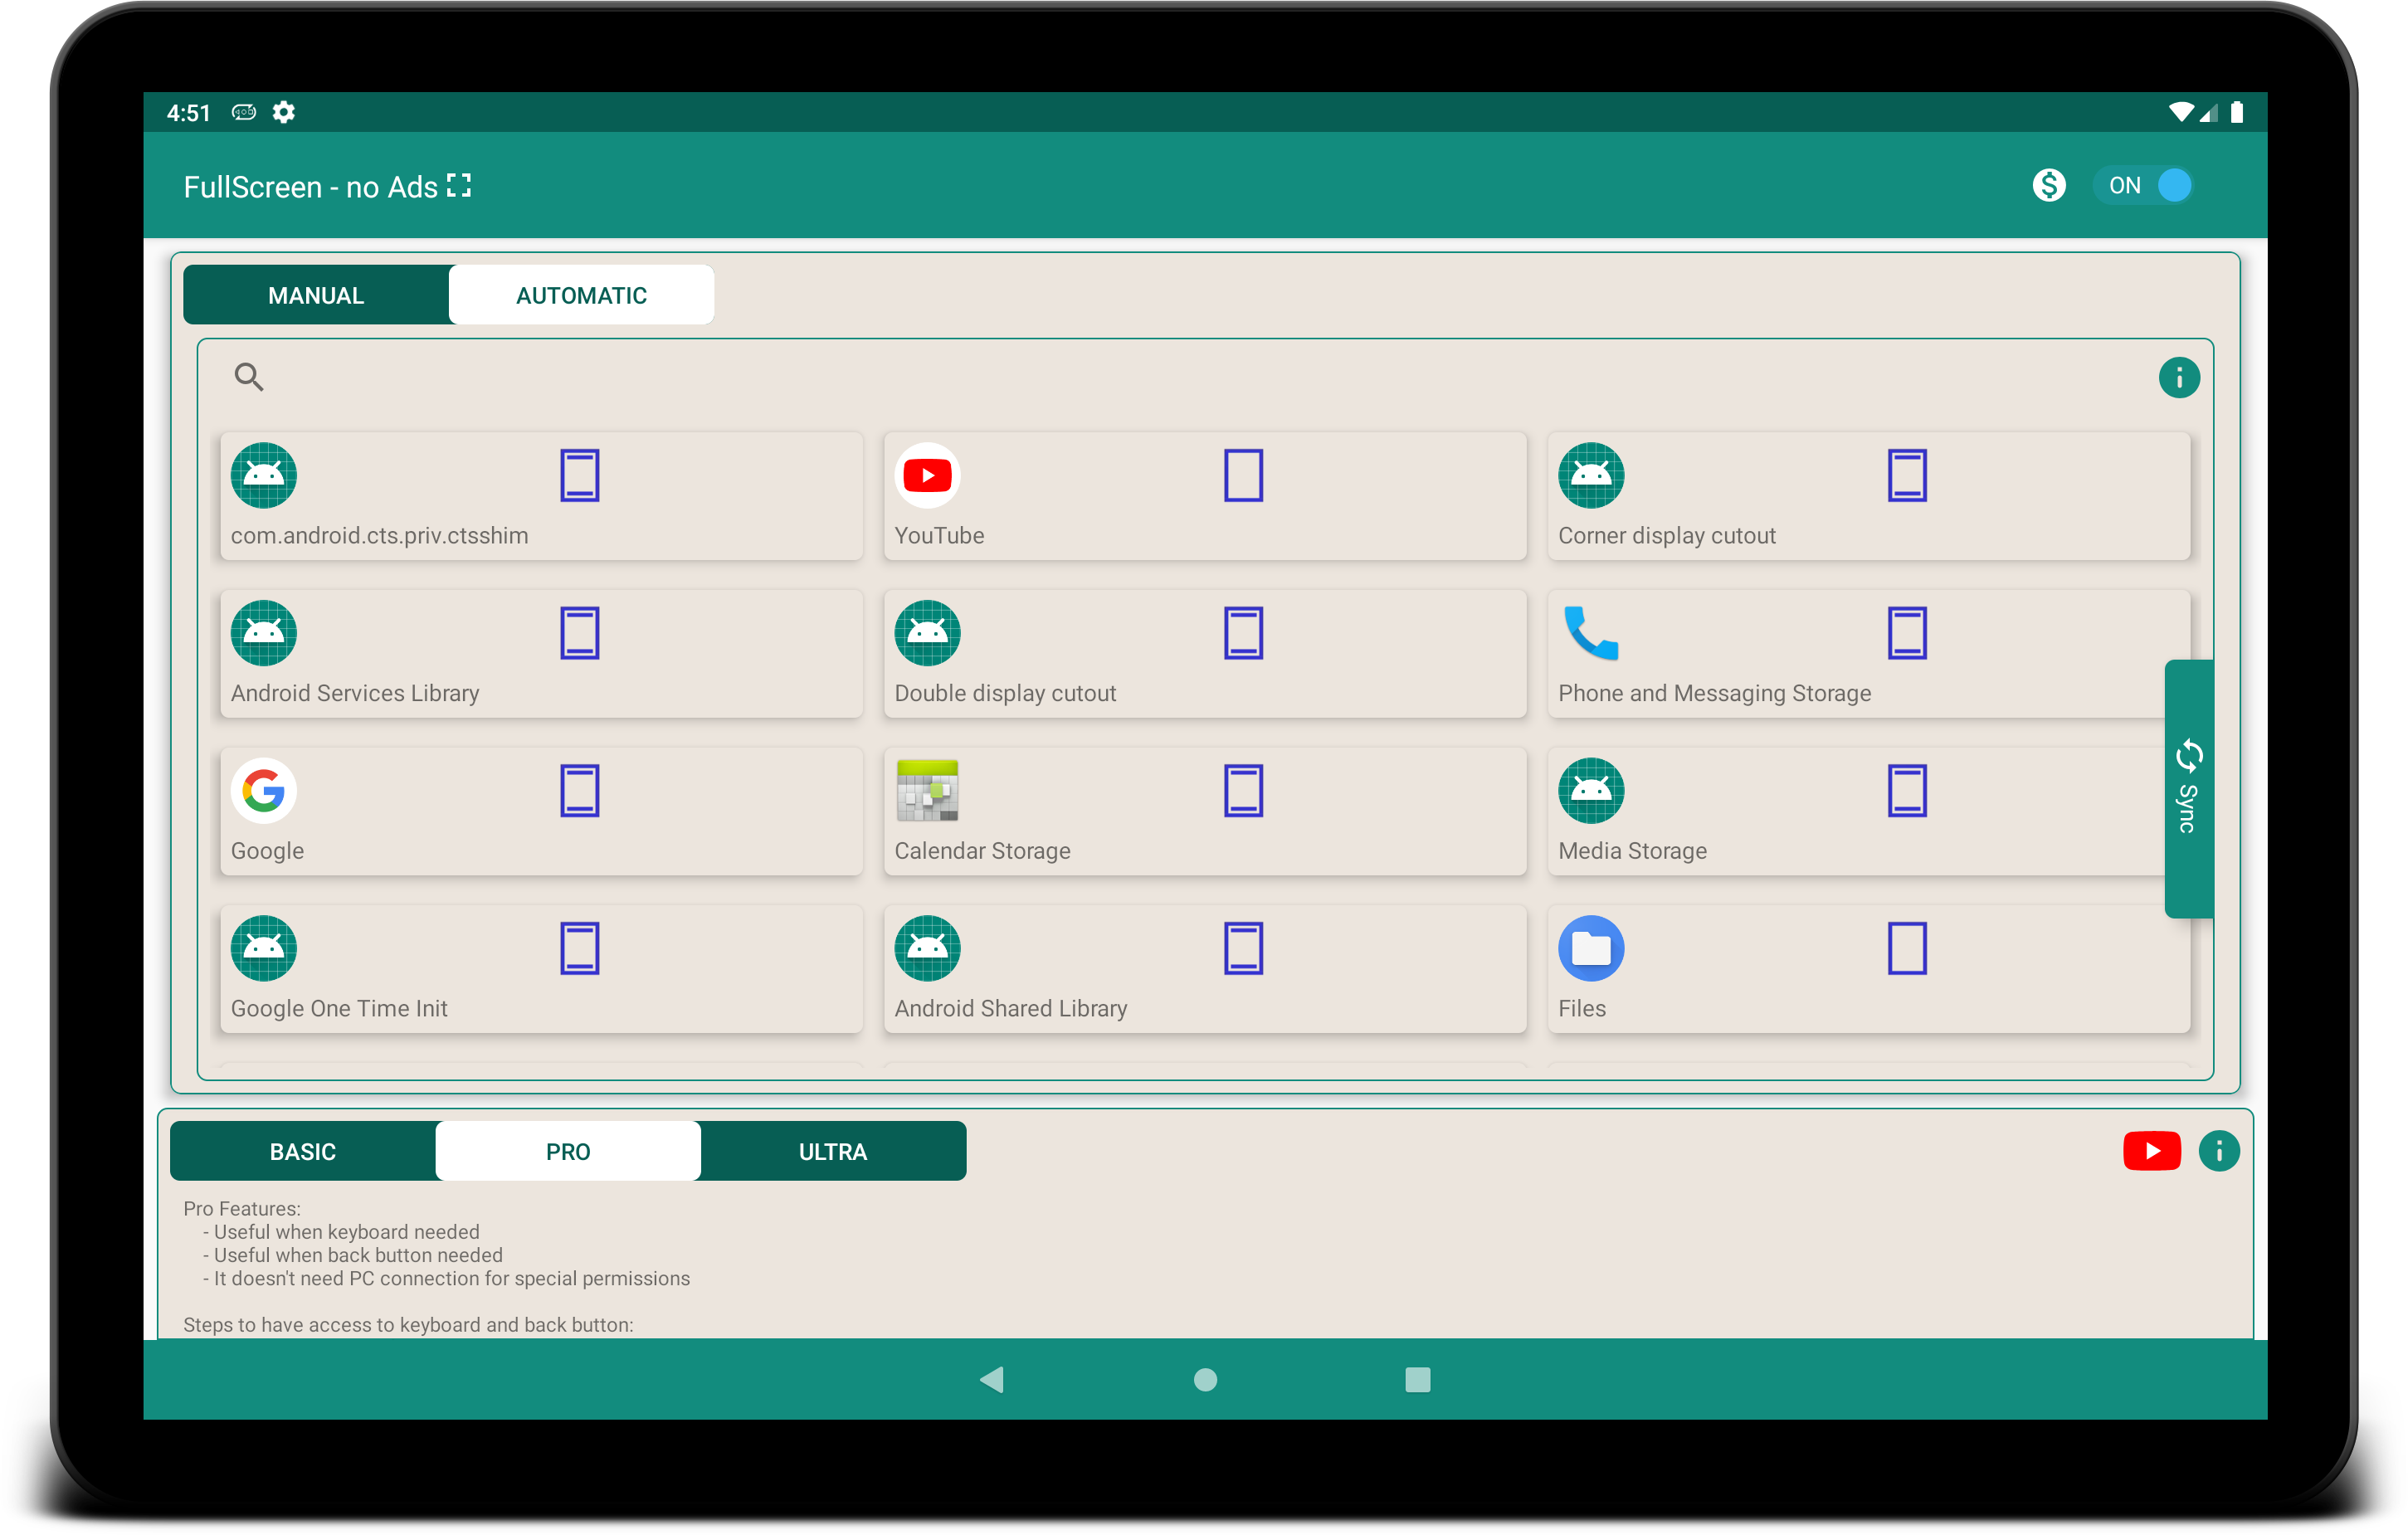The height and width of the screenshot is (1535, 2408).
Task: Click the info icon beside YouTube tutorial button
Action: (2218, 1151)
